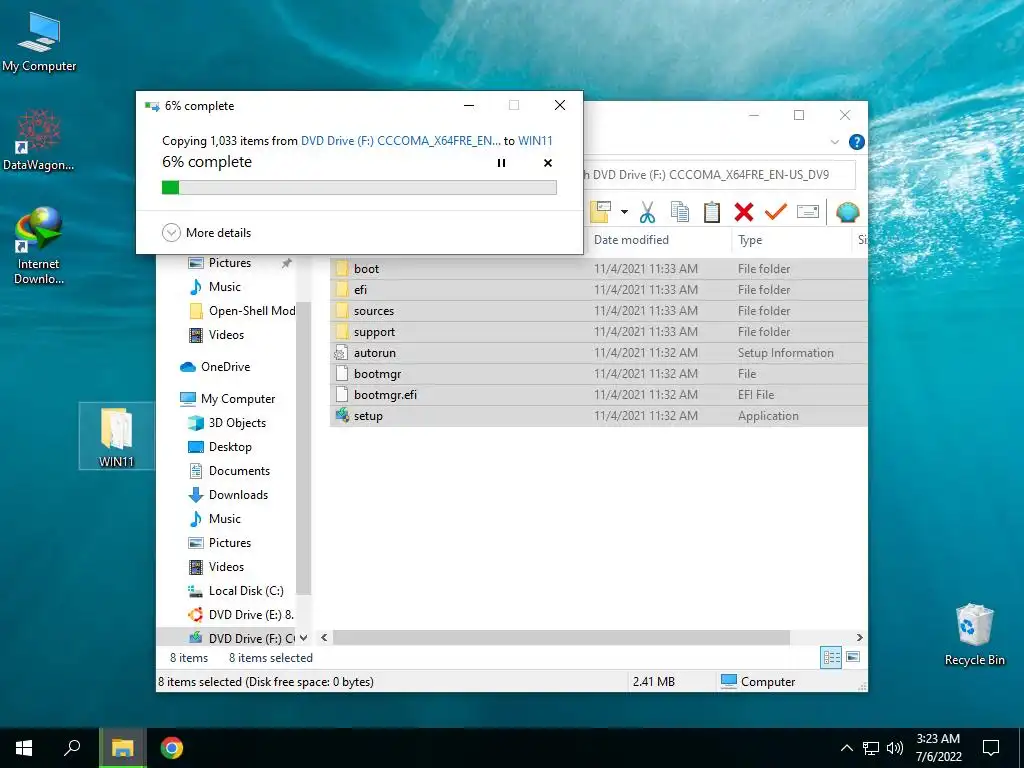Open the WIN11 destination link
Image resolution: width=1024 pixels, height=768 pixels.
point(535,140)
